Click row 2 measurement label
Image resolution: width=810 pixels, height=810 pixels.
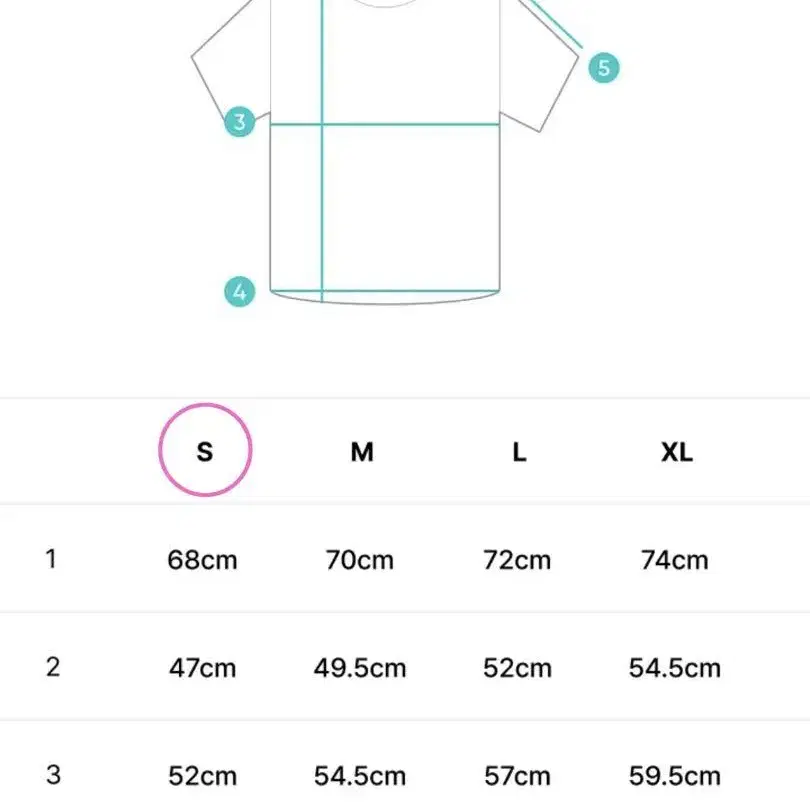[53, 667]
